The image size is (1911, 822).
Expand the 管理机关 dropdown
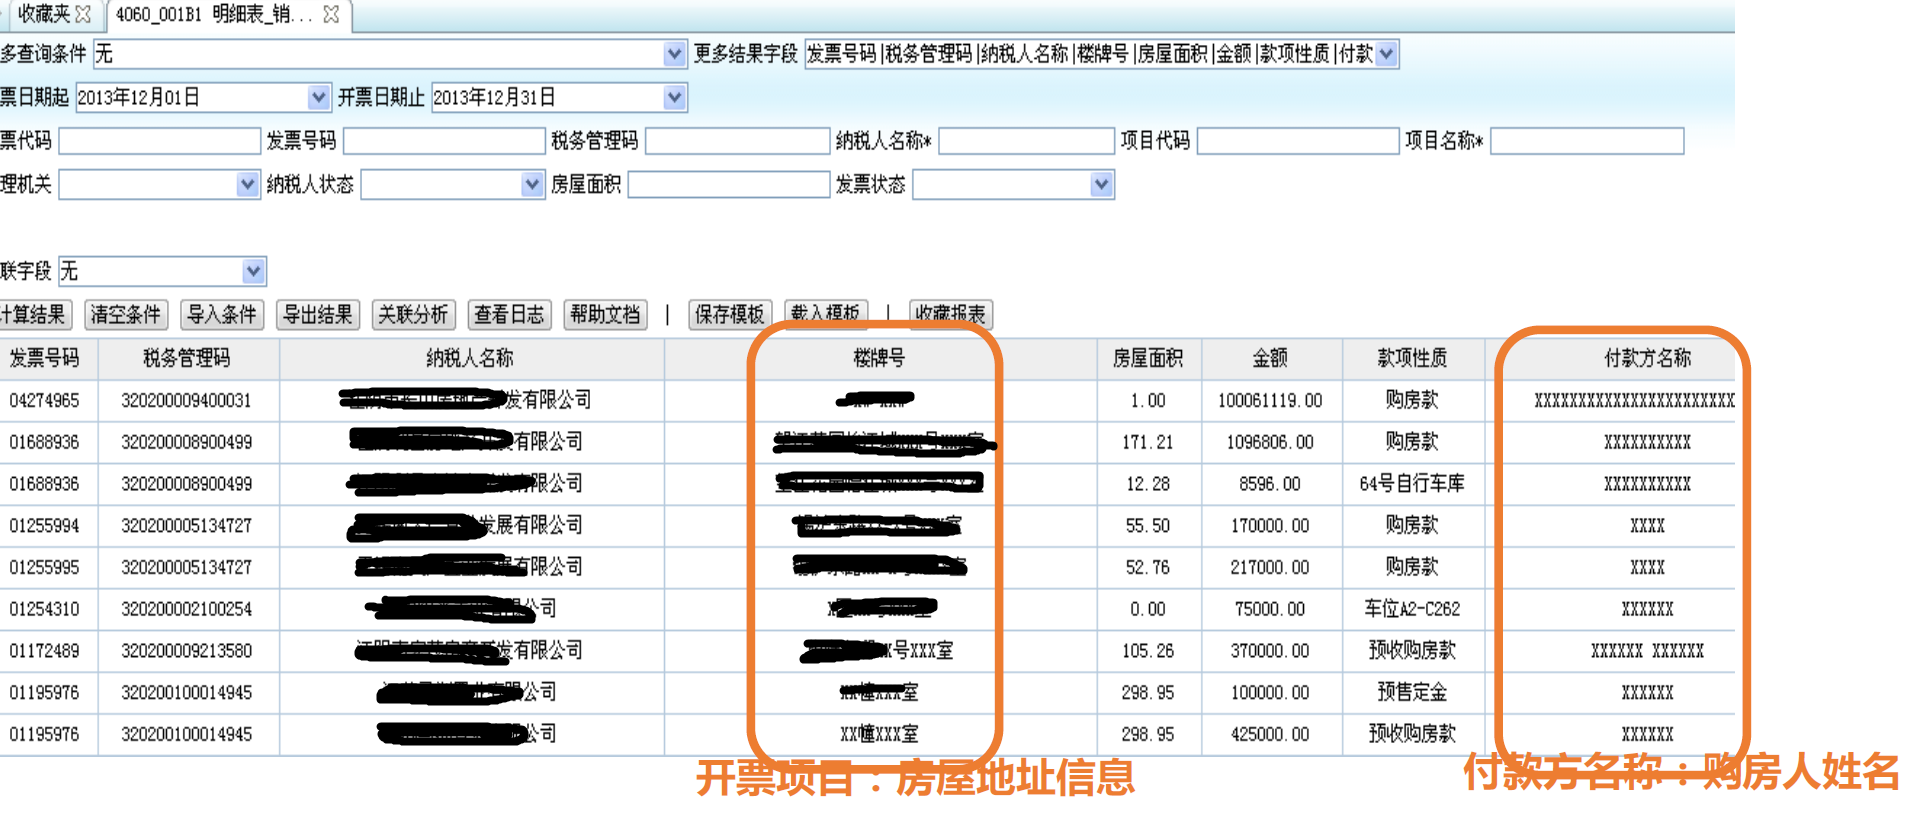pyautogui.click(x=247, y=184)
